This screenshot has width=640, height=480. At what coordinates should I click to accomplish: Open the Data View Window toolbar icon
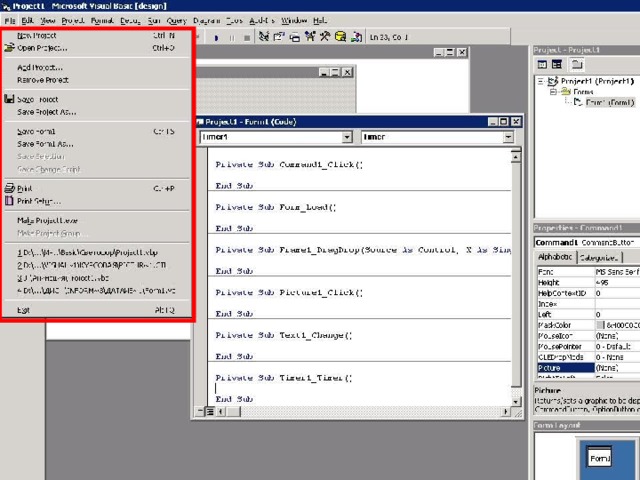(x=340, y=37)
